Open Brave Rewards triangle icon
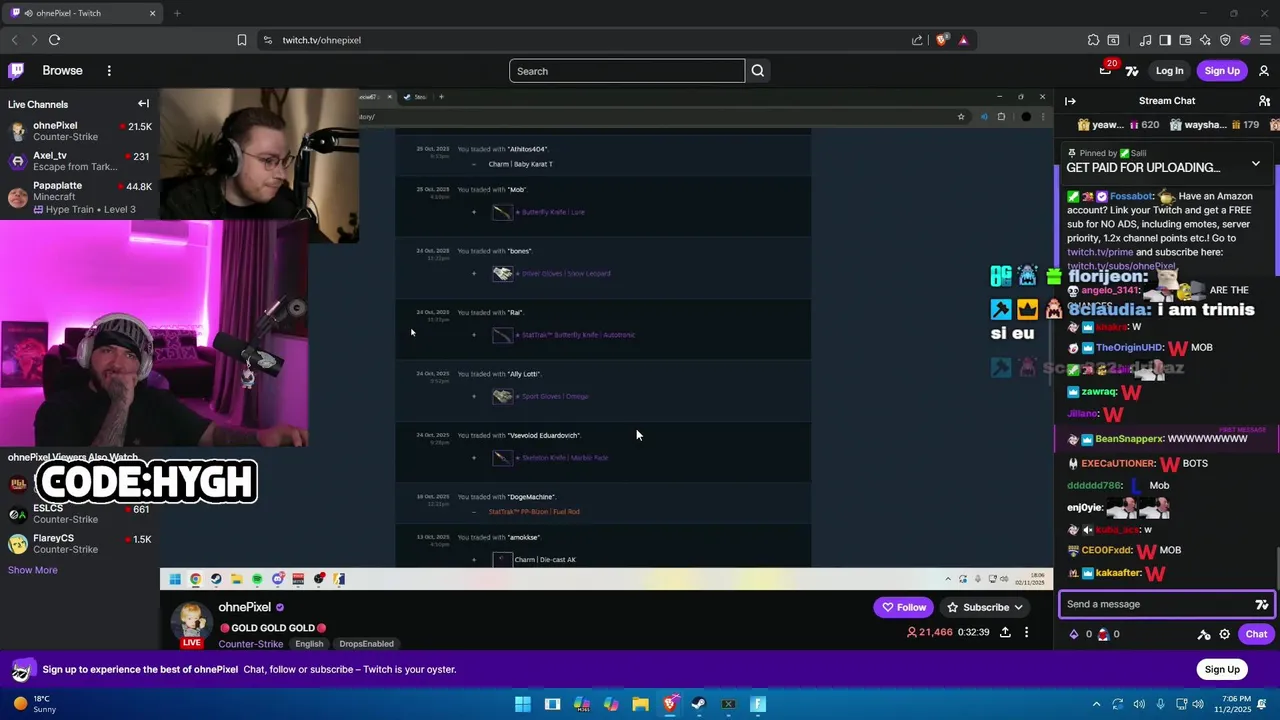Image resolution: width=1280 pixels, height=720 pixels. pos(963,40)
